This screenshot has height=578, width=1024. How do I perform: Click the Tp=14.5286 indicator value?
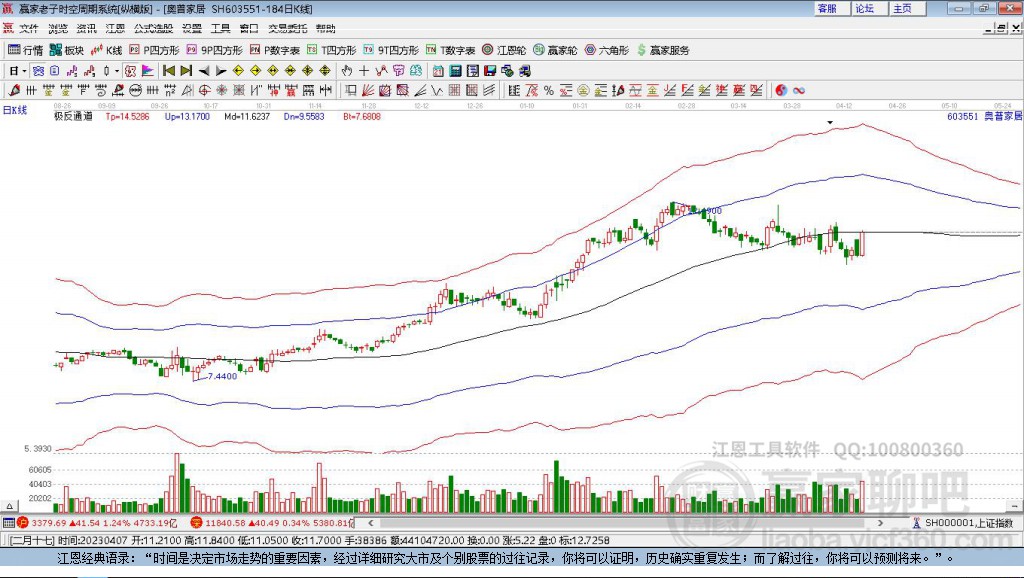coord(127,116)
